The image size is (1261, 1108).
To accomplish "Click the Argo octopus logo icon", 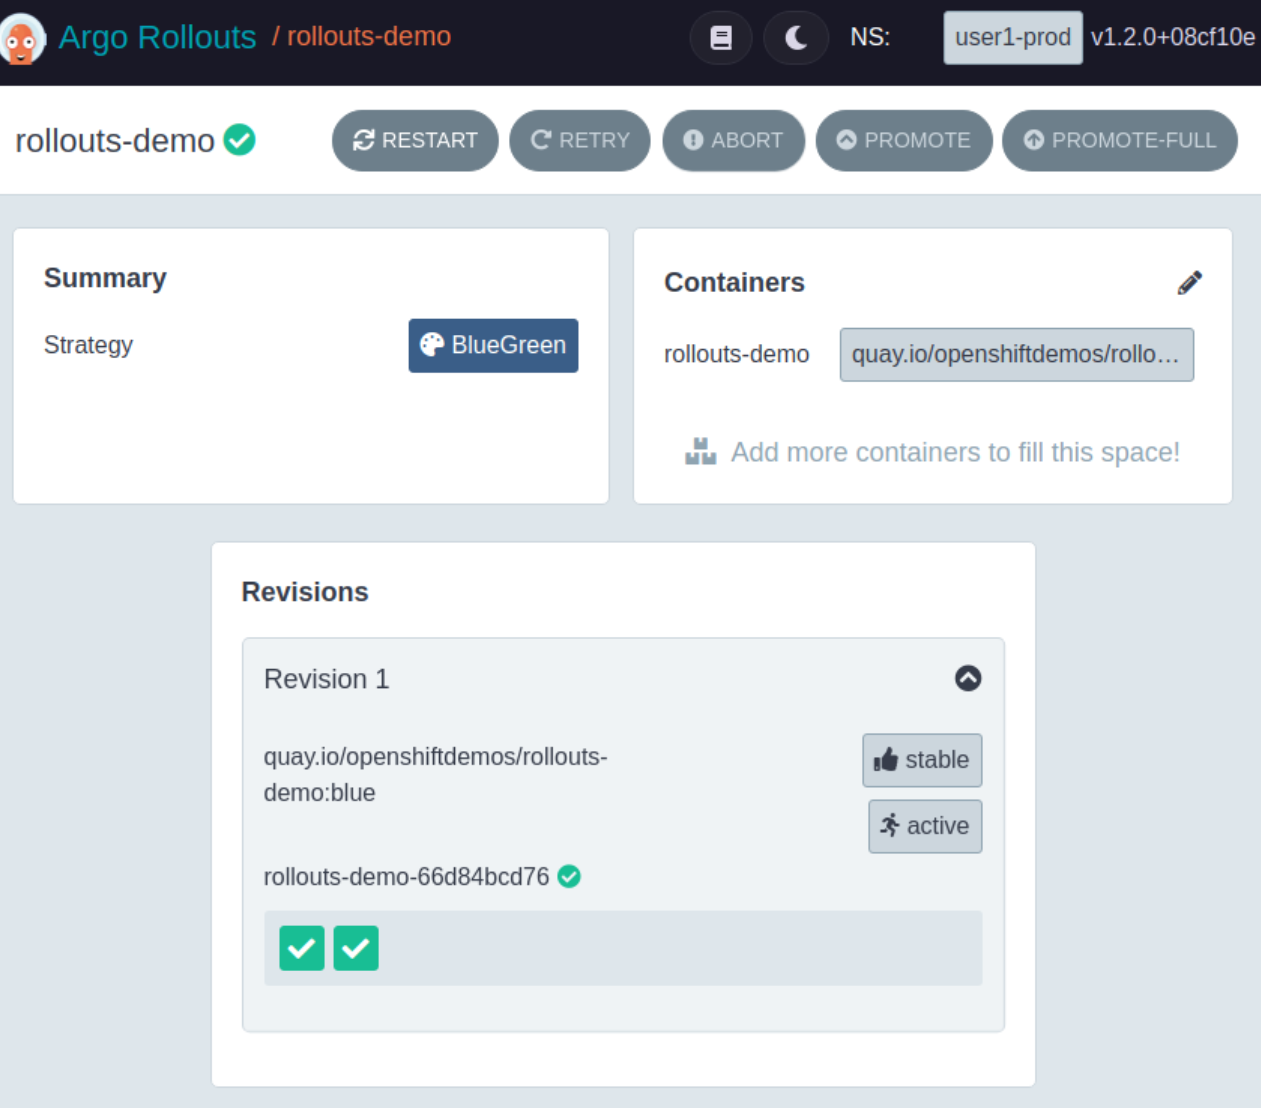I will (21, 39).
